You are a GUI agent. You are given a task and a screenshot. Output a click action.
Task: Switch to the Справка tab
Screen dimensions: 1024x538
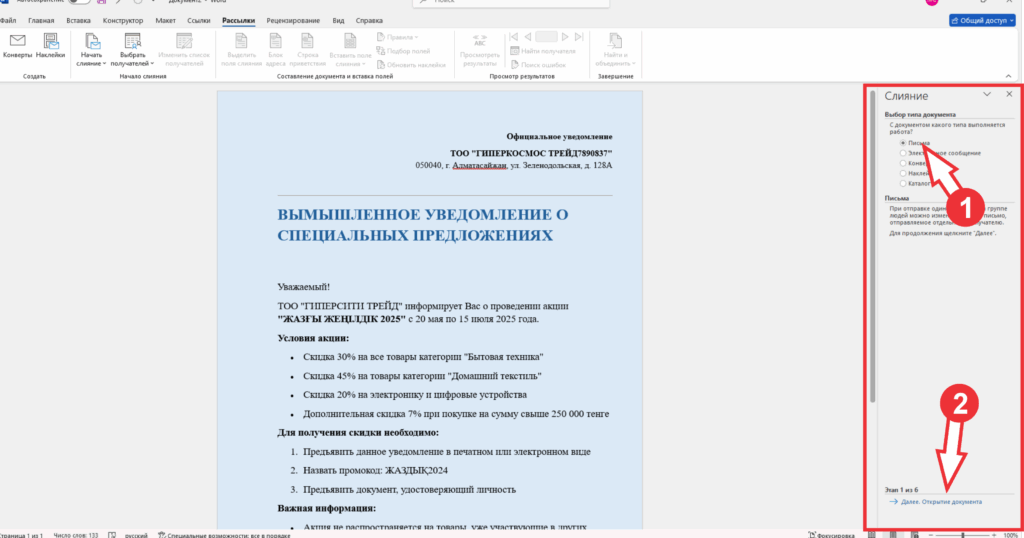click(x=369, y=20)
